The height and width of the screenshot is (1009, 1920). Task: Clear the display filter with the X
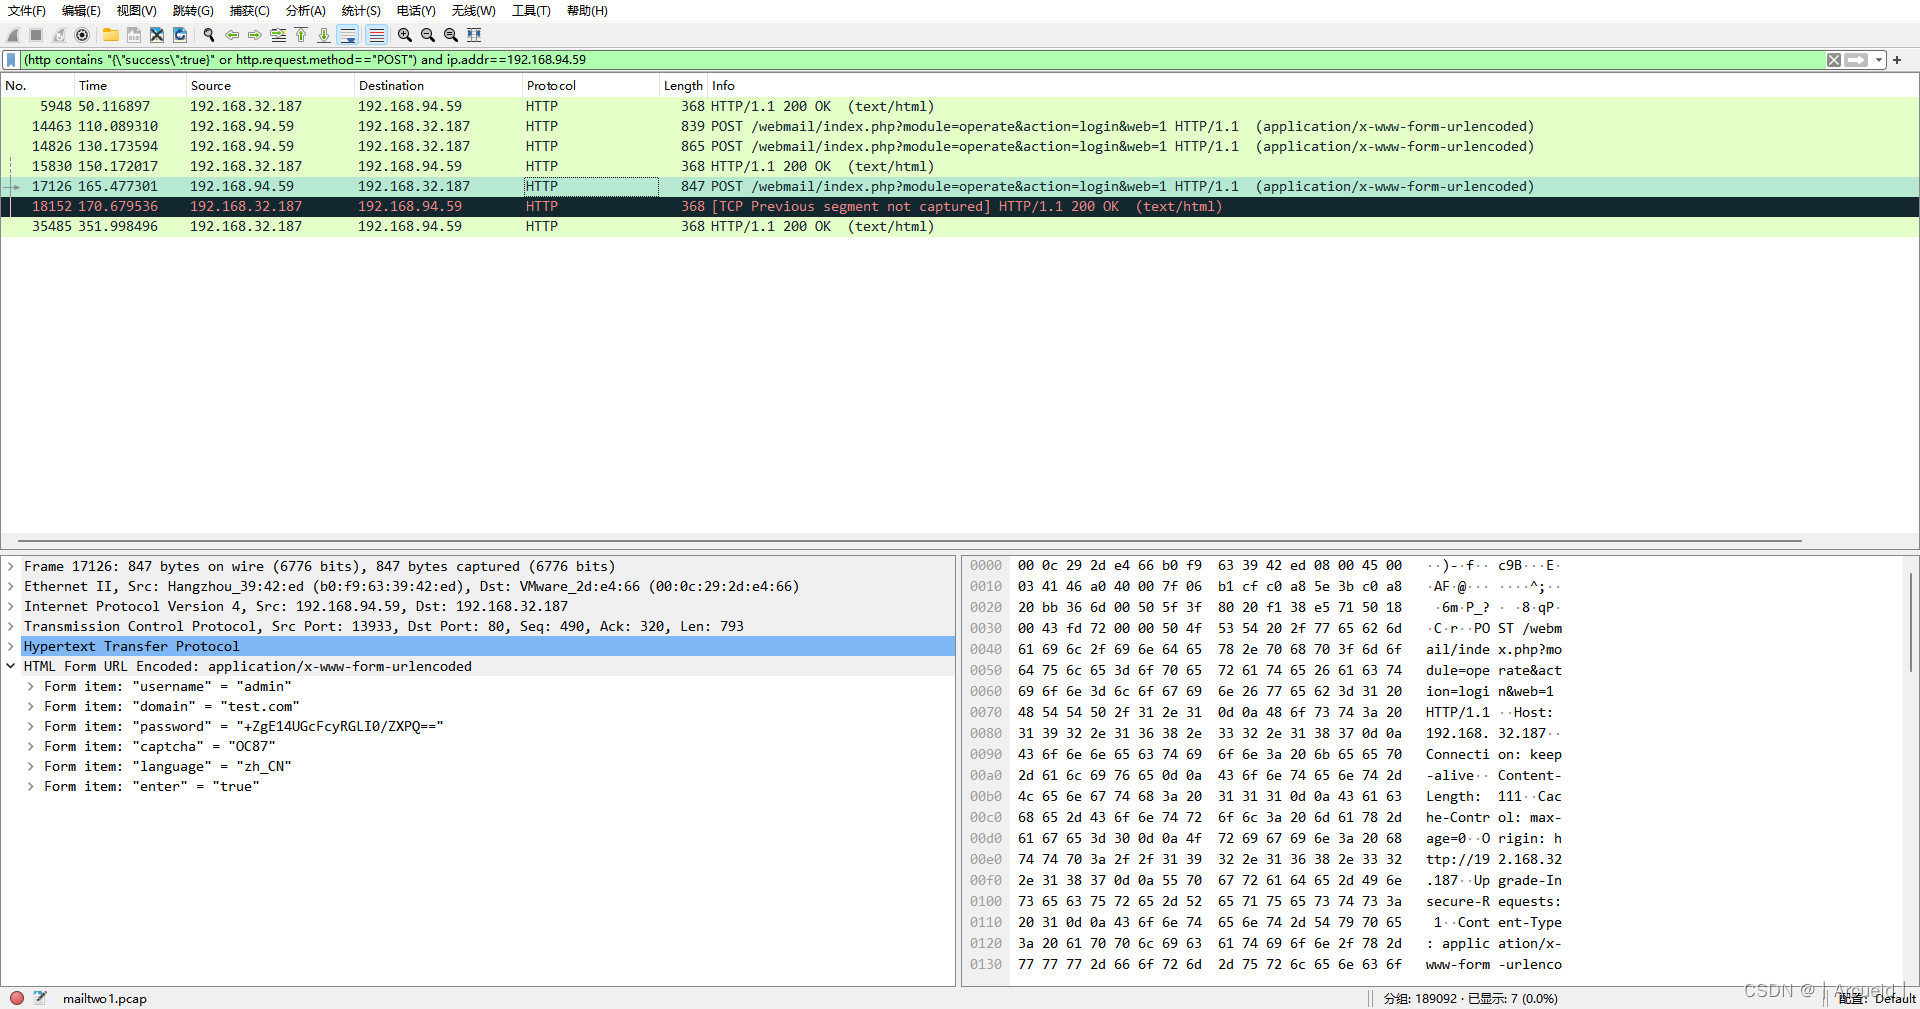(x=1834, y=60)
